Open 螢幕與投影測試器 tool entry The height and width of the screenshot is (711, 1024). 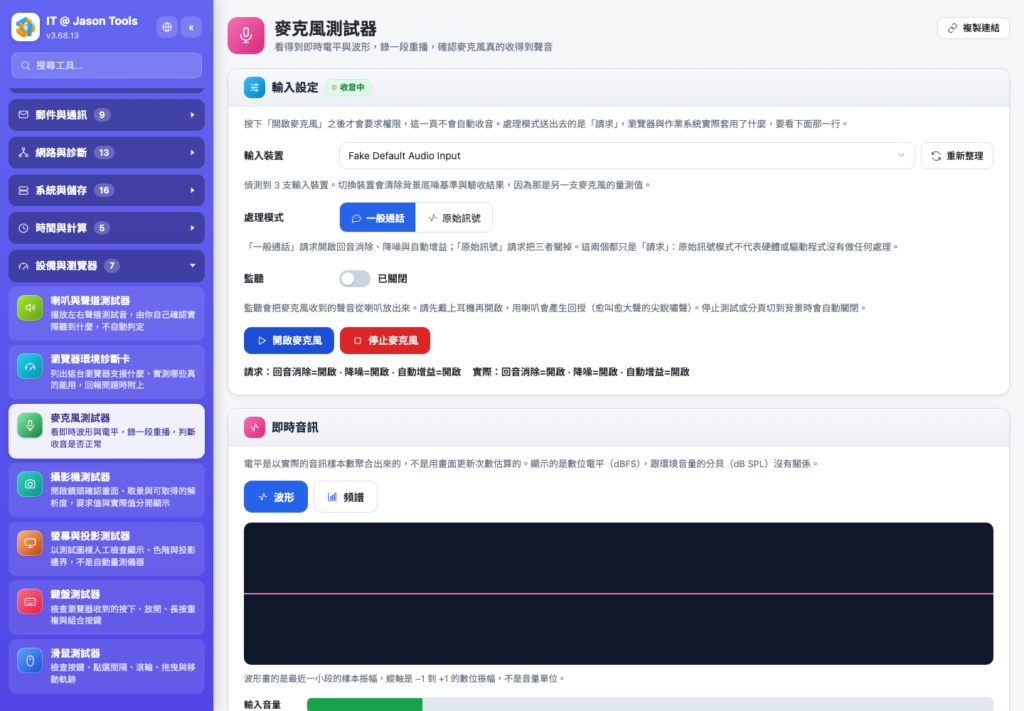(106, 548)
